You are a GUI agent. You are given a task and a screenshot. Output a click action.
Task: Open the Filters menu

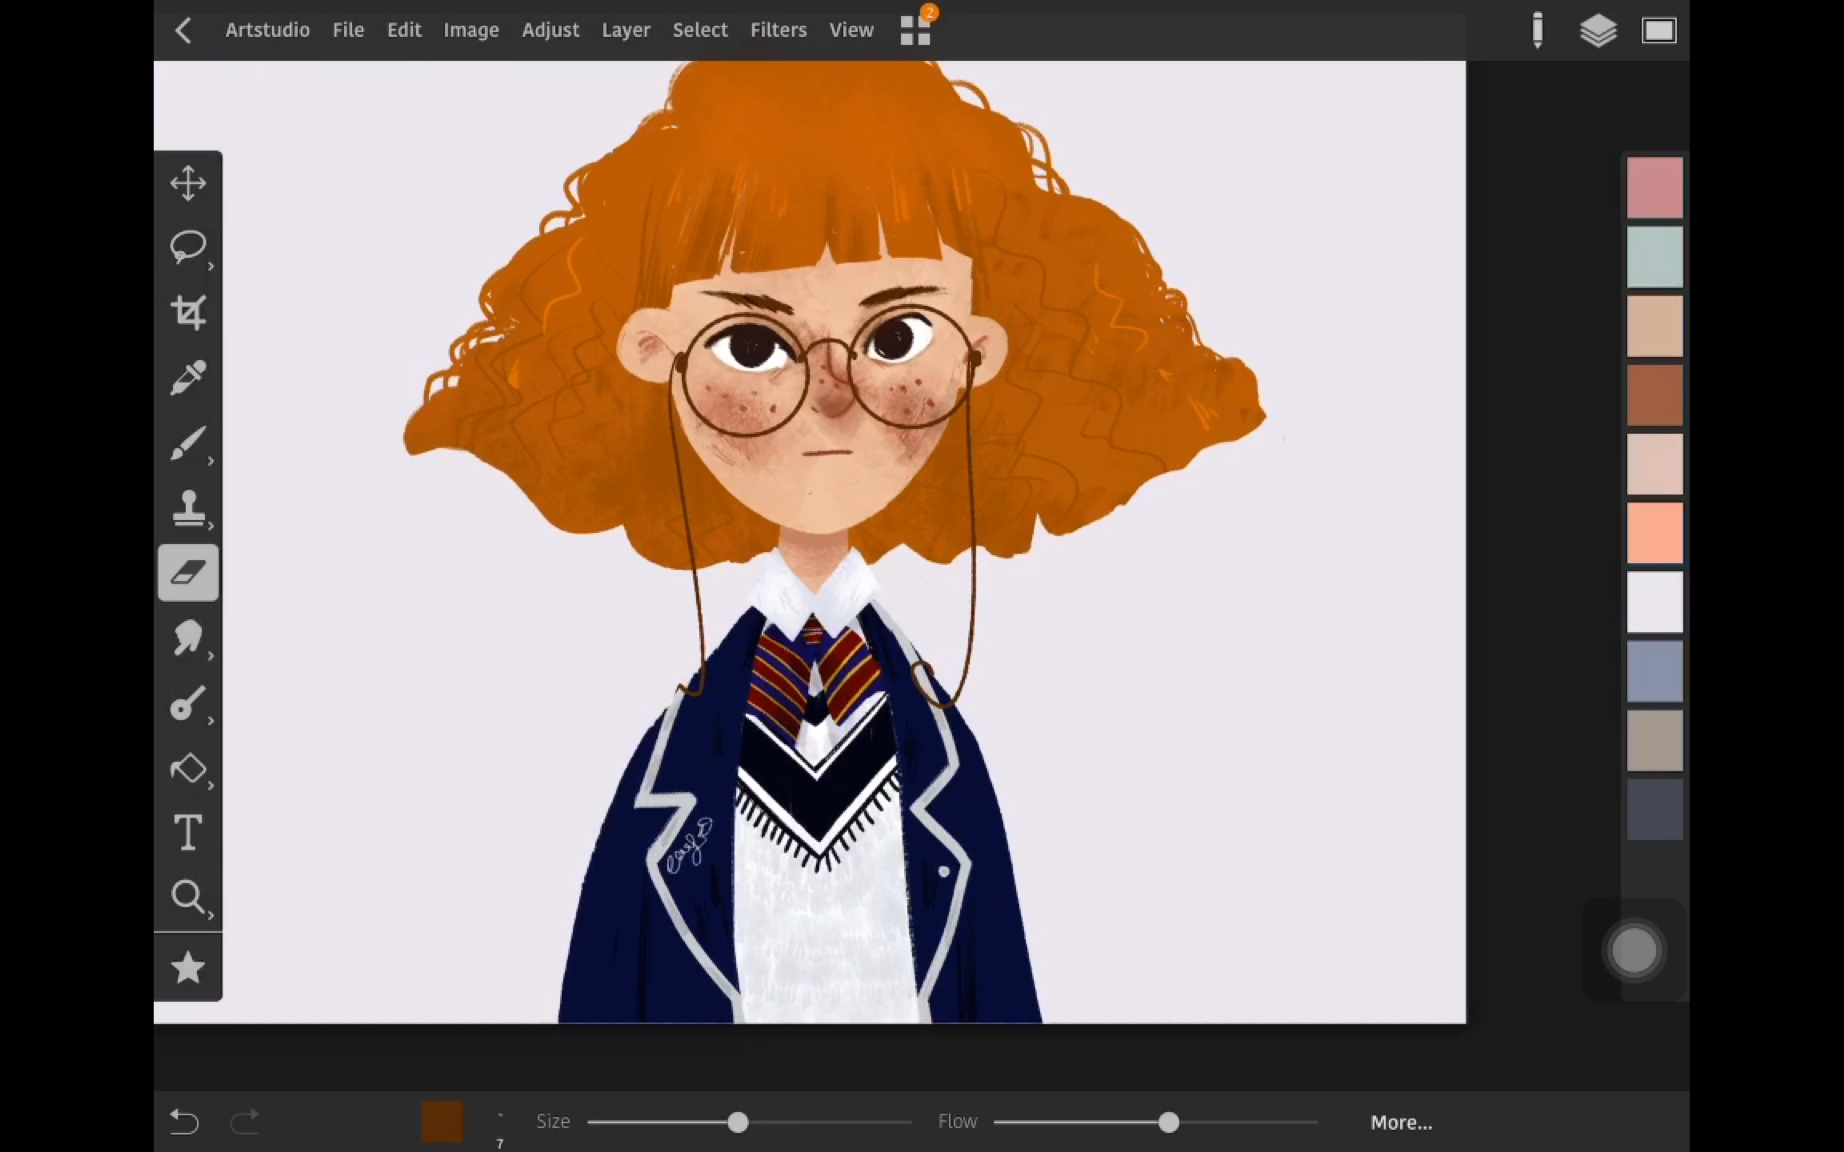(x=778, y=30)
